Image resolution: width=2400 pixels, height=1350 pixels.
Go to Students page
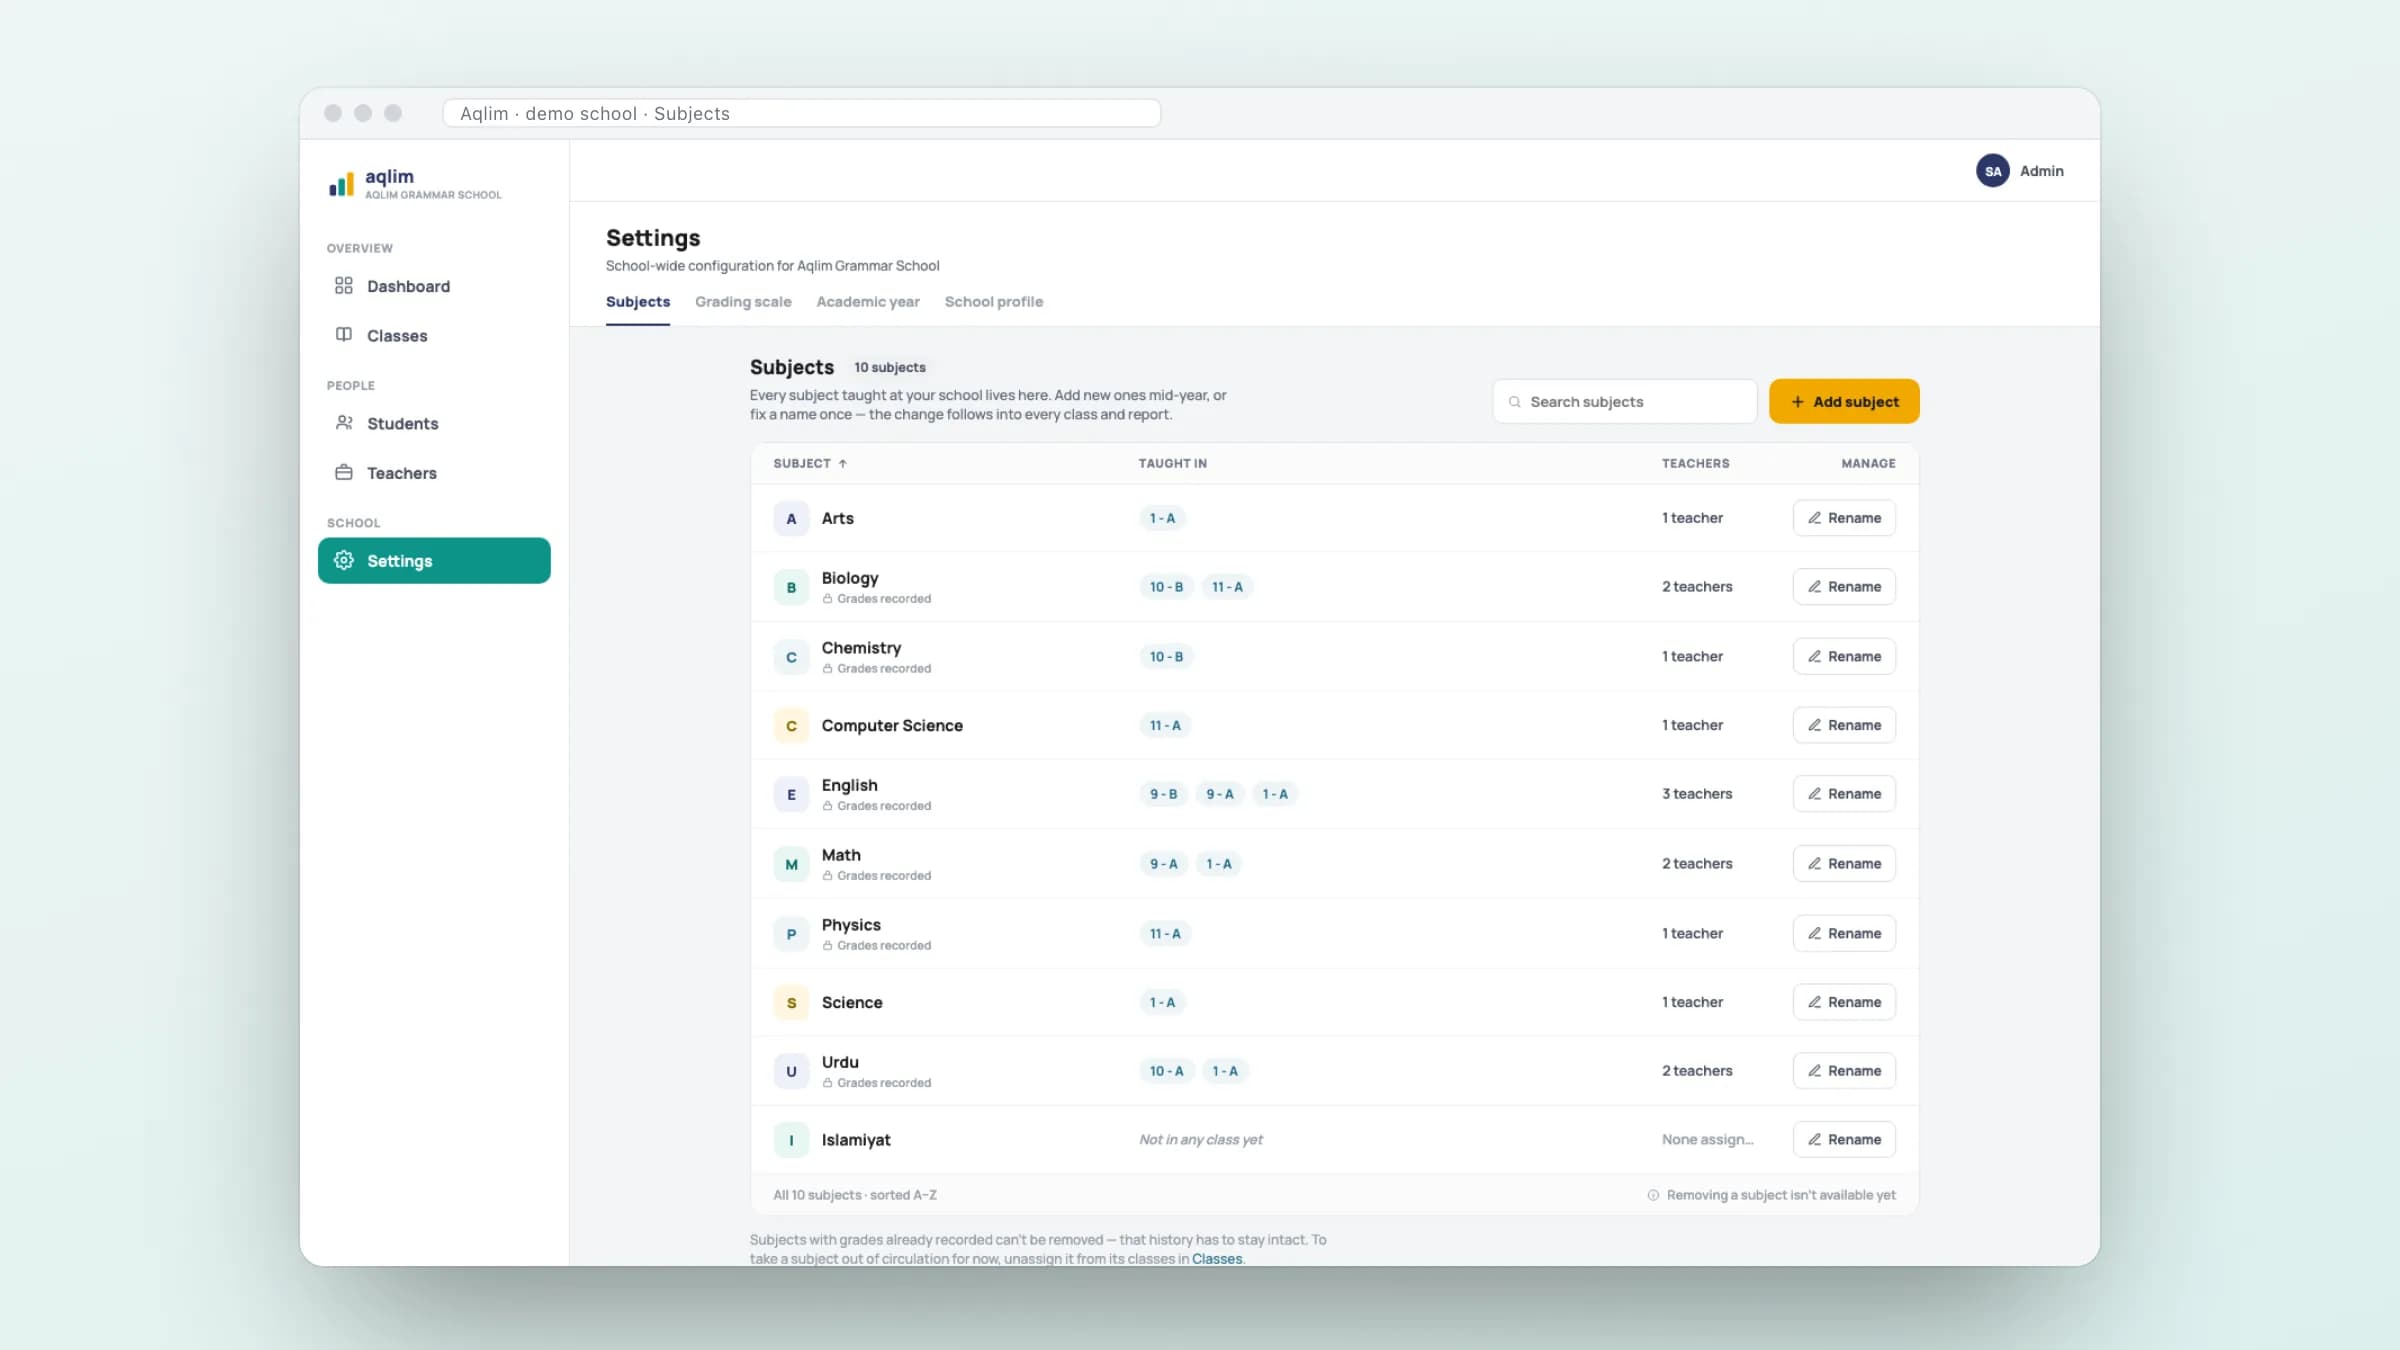click(434, 423)
